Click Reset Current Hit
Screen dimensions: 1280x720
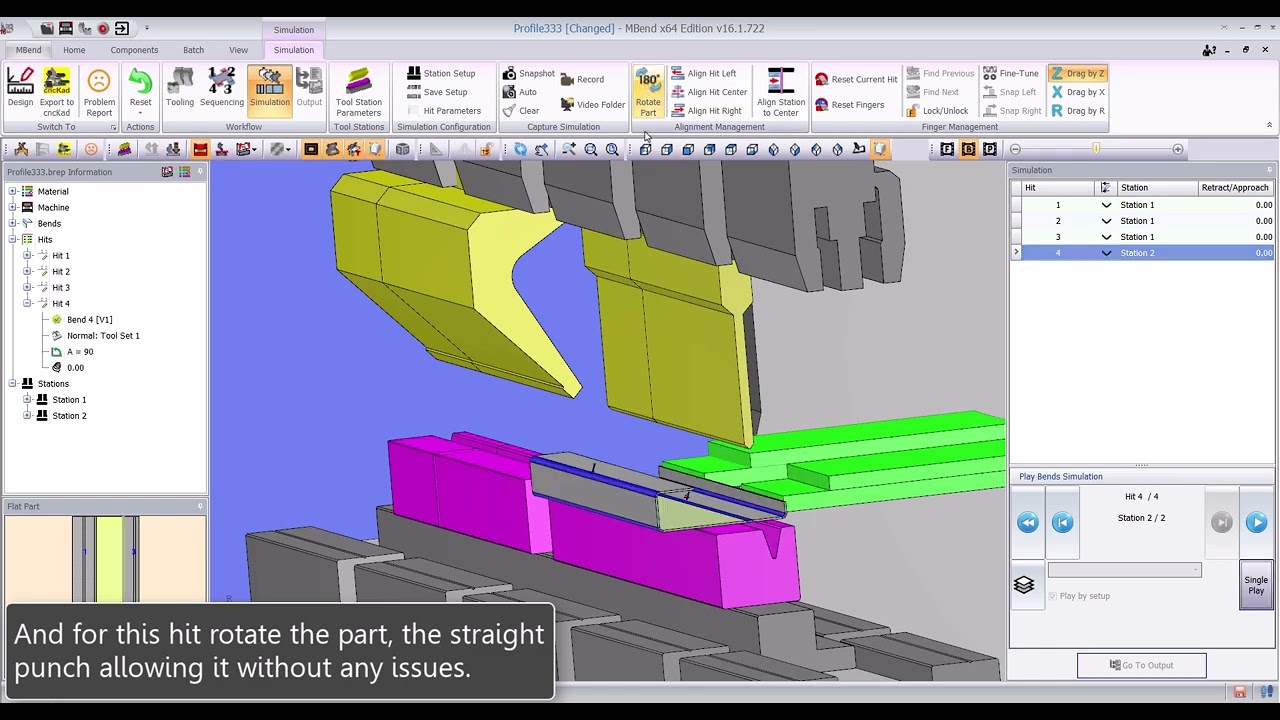(856, 79)
